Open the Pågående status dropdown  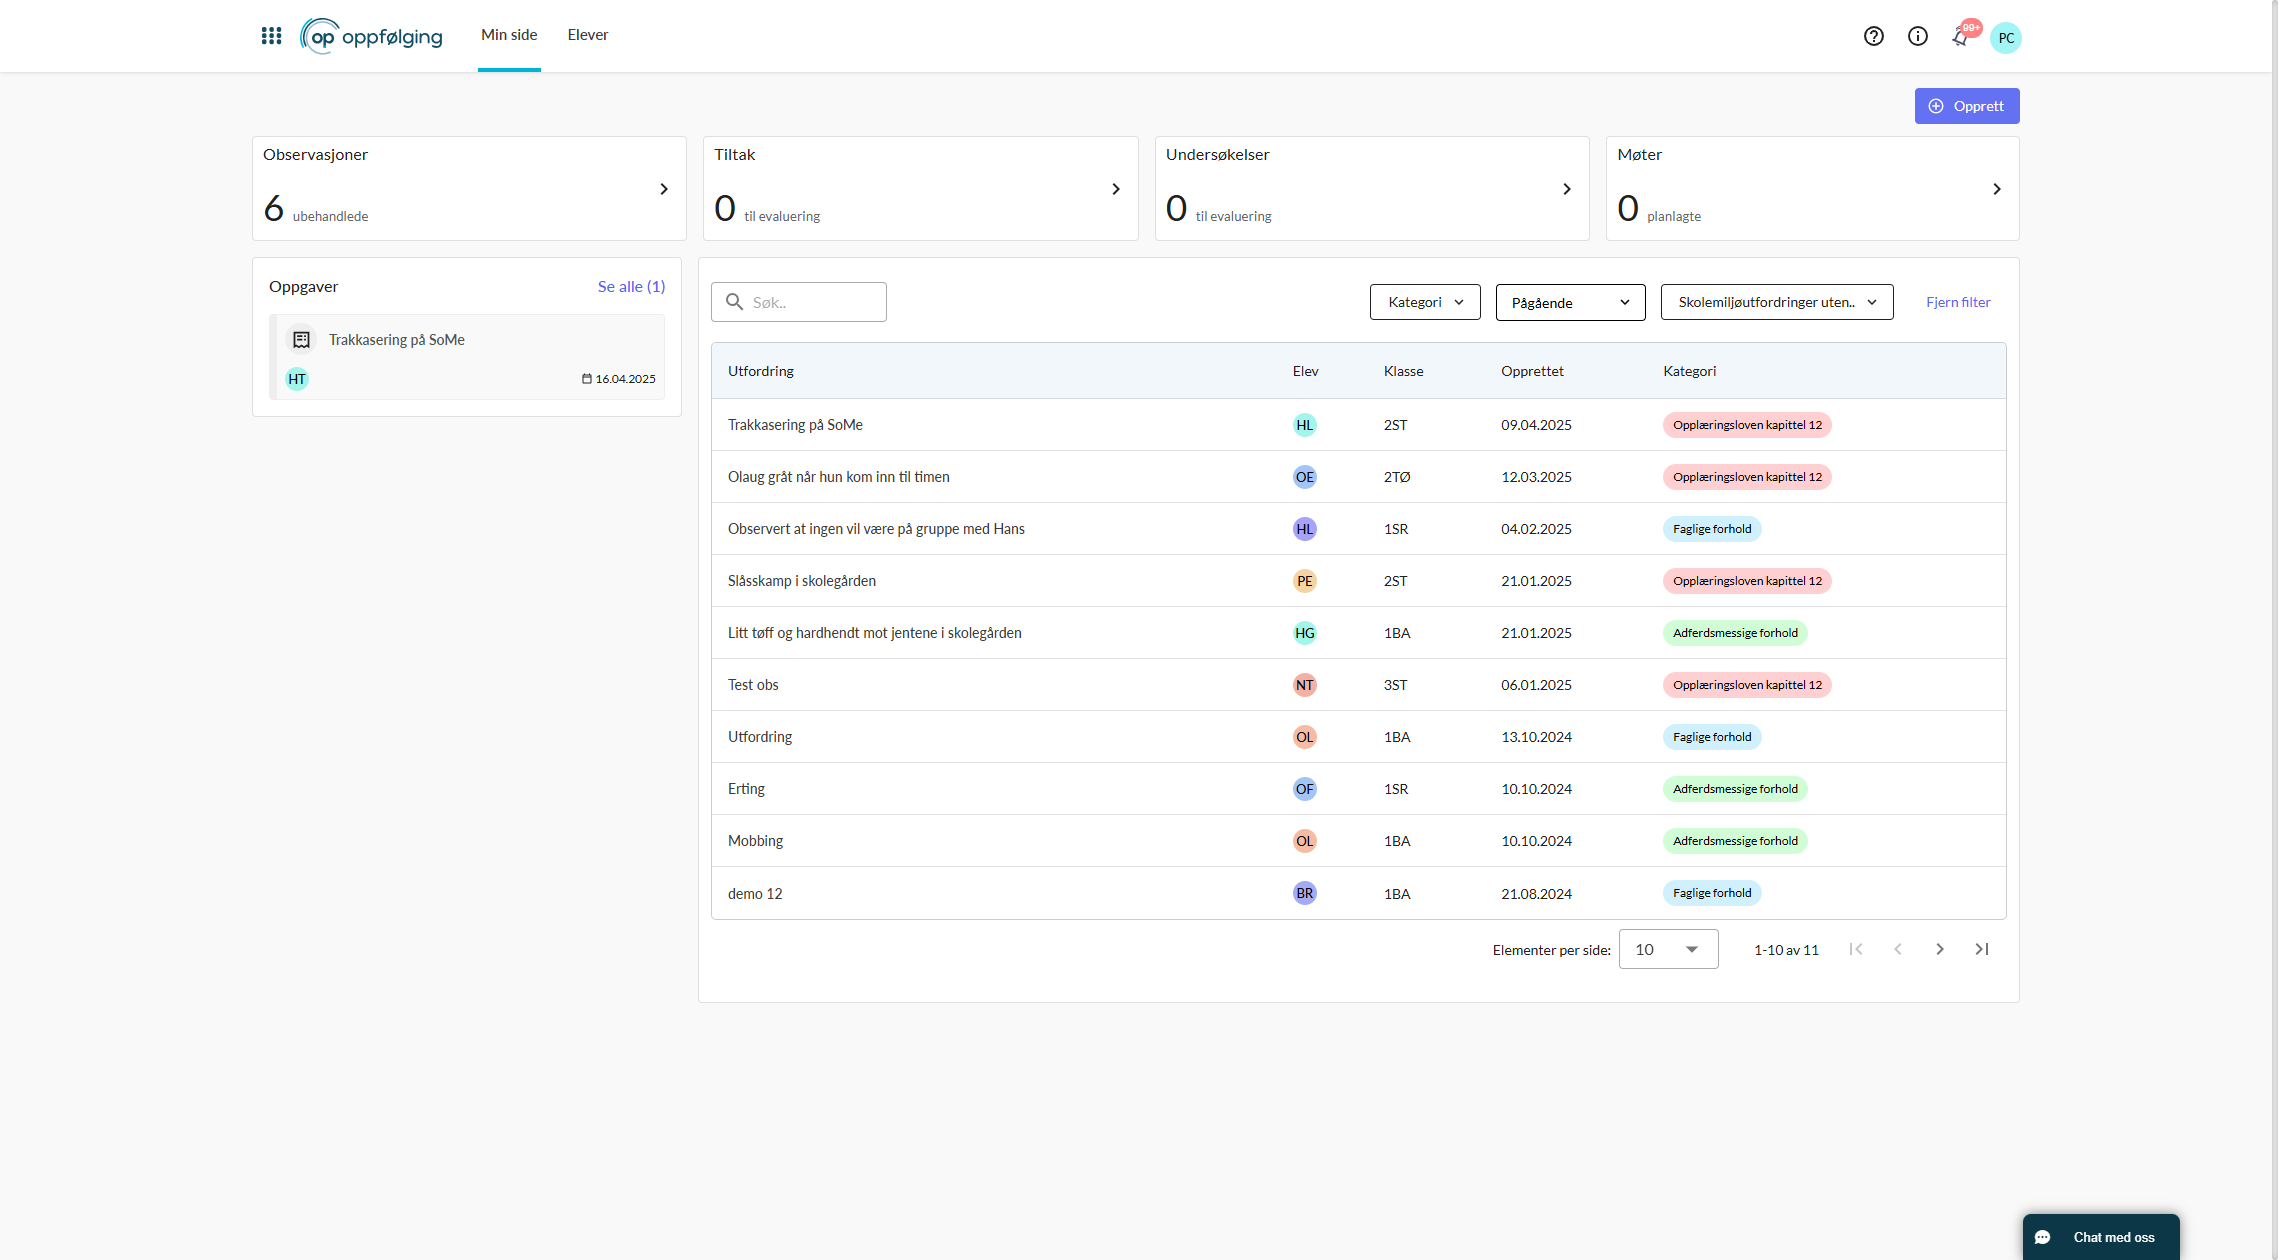click(x=1569, y=302)
